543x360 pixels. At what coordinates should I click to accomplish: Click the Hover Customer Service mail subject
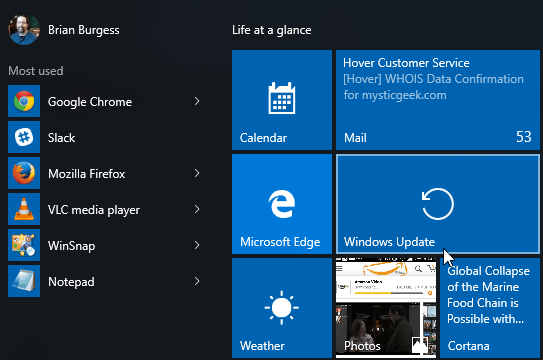point(406,63)
